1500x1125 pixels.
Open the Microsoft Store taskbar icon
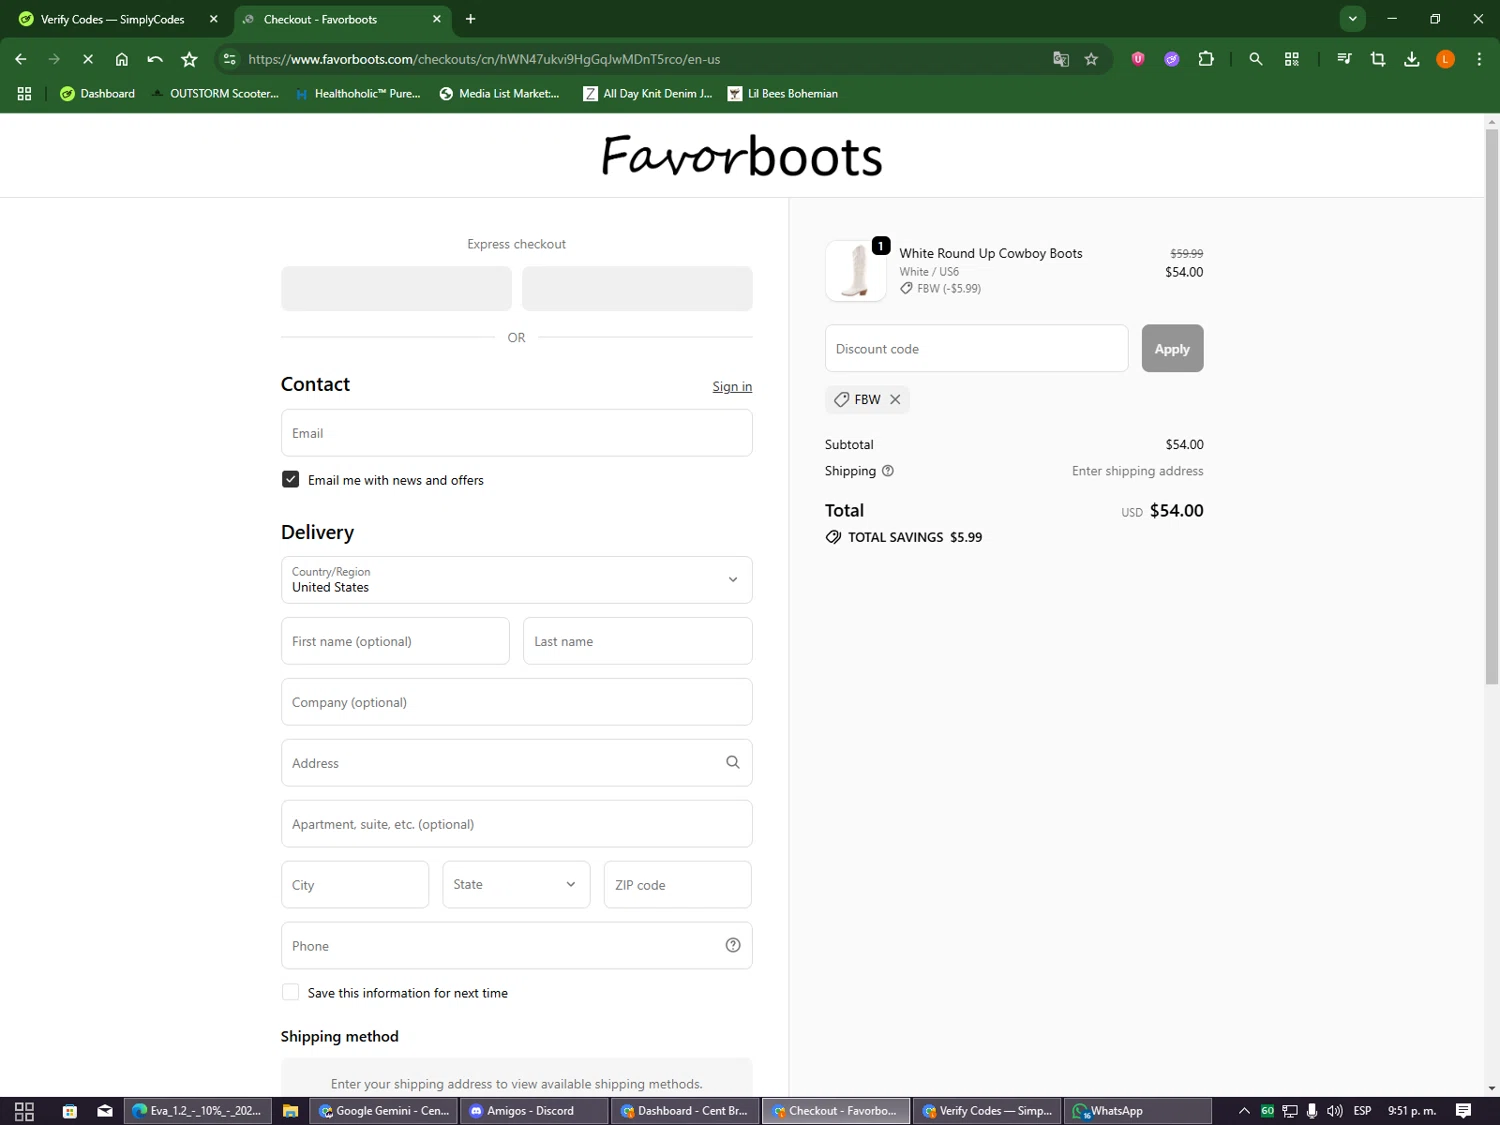point(70,1111)
